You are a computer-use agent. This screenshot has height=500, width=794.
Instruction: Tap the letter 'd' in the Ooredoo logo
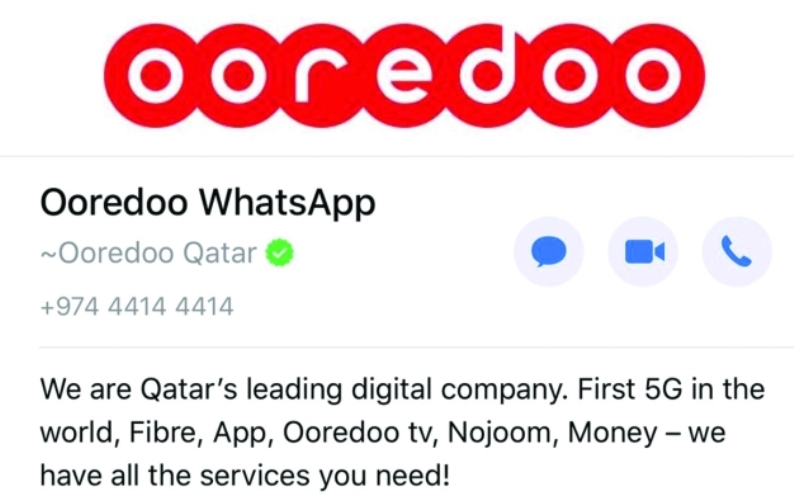coord(486,66)
